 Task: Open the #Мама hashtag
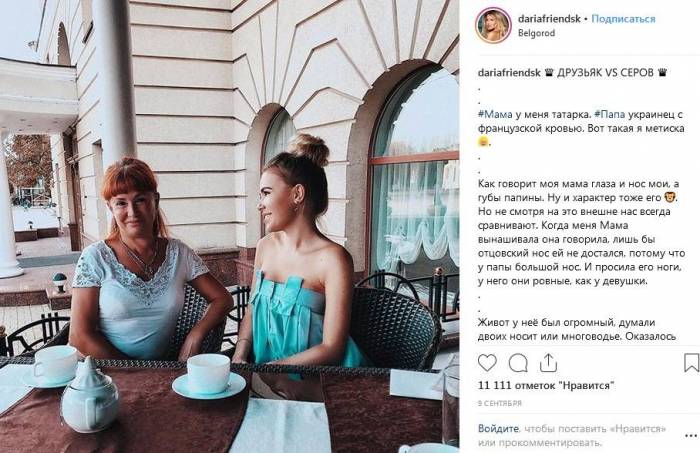[x=495, y=114]
